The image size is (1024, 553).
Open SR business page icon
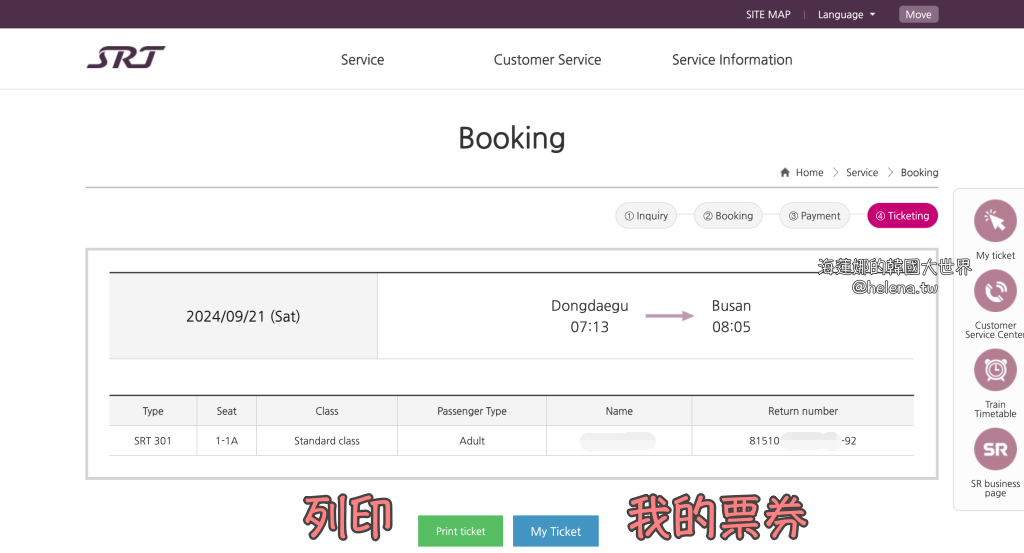[x=994, y=449]
